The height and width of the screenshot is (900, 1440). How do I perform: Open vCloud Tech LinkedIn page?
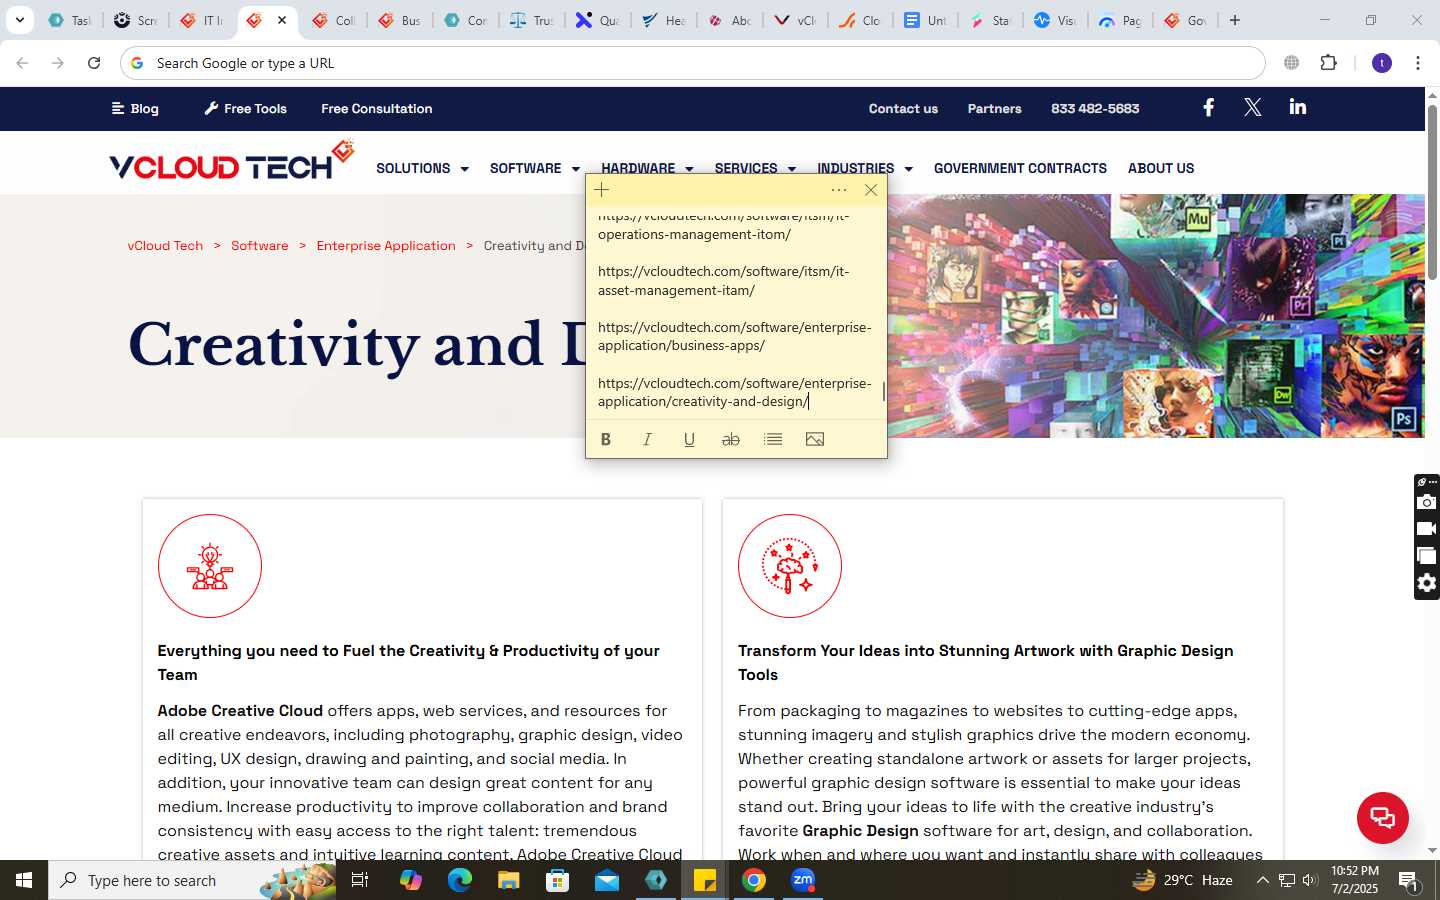tap(1298, 107)
